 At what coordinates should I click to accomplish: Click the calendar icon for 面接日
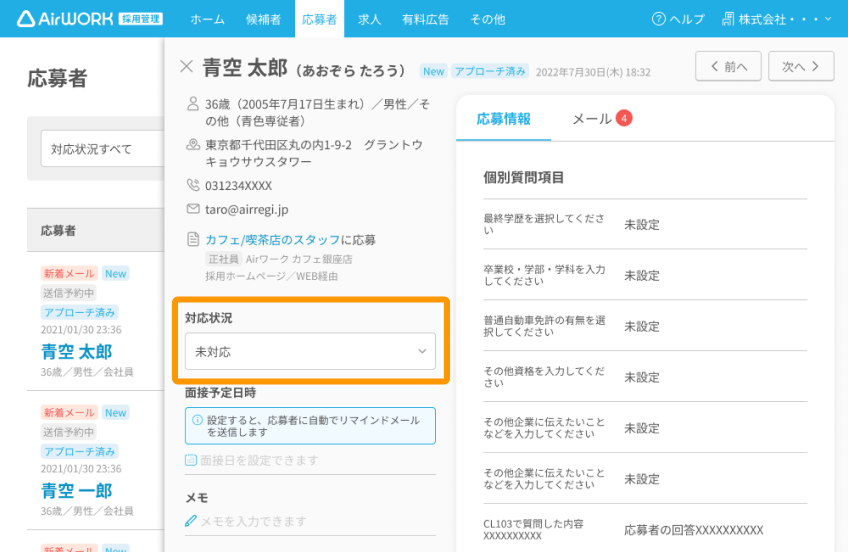pos(190,460)
